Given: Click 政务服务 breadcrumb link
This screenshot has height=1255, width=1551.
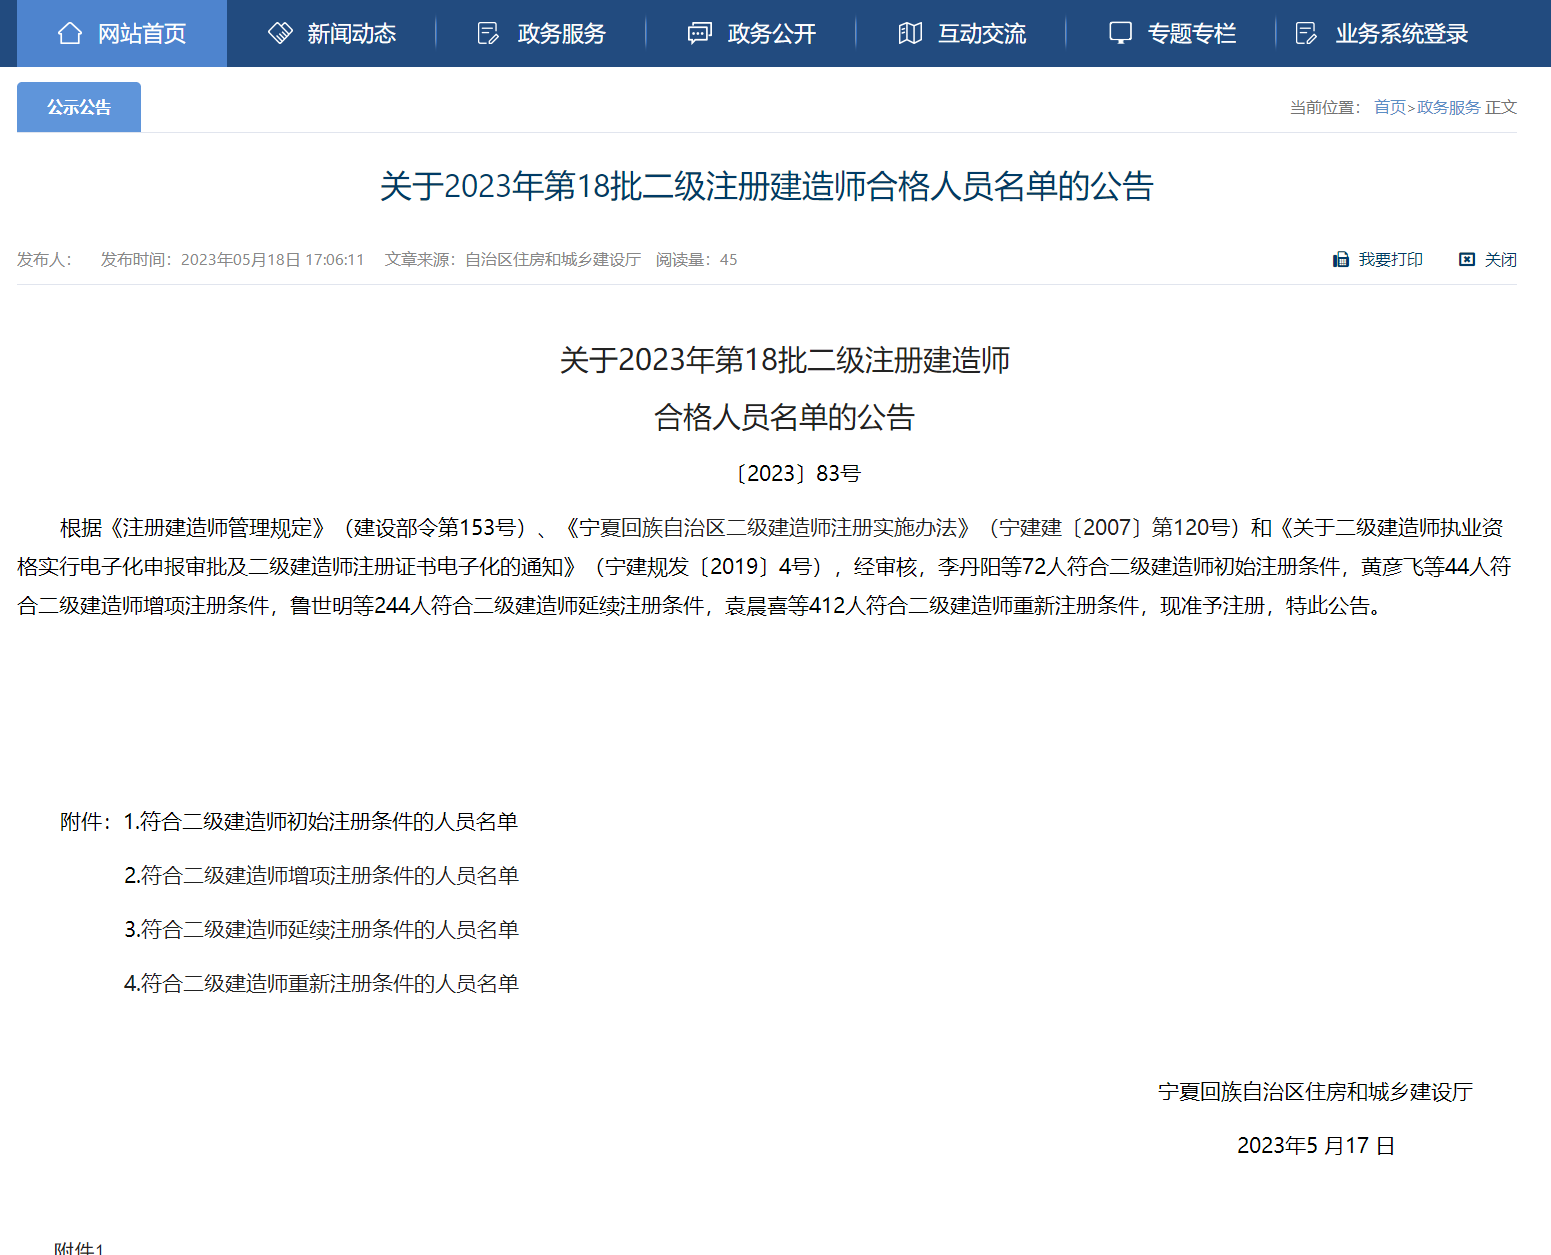Looking at the screenshot, I should point(1448,107).
